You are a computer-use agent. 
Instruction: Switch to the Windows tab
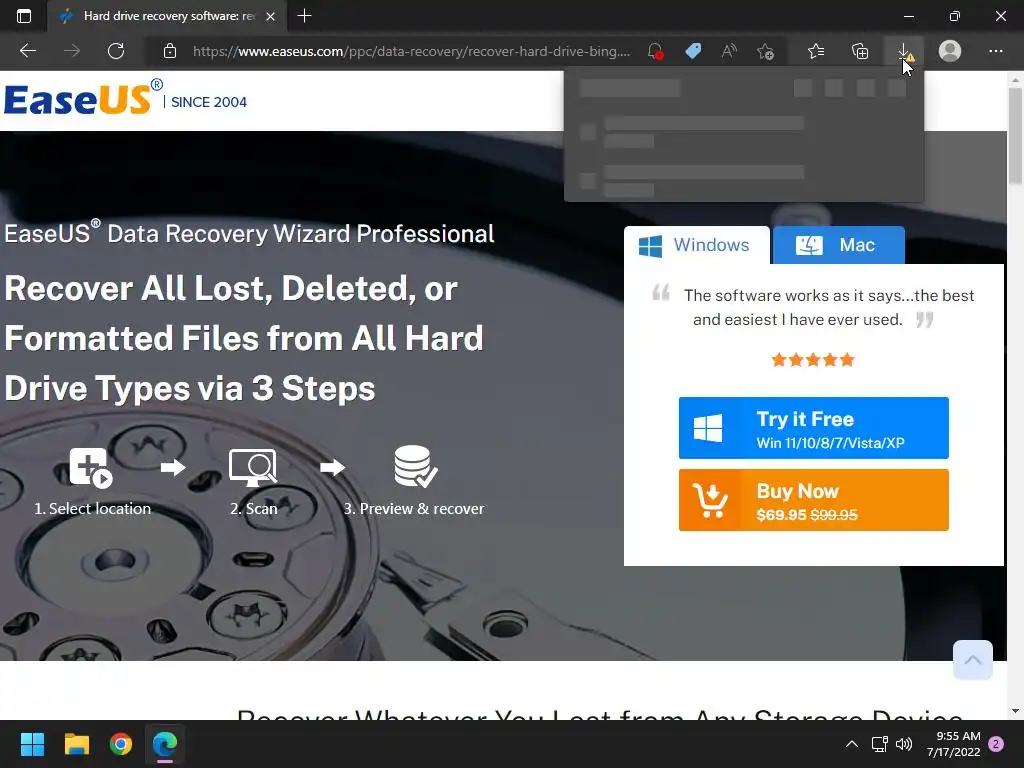[697, 245]
